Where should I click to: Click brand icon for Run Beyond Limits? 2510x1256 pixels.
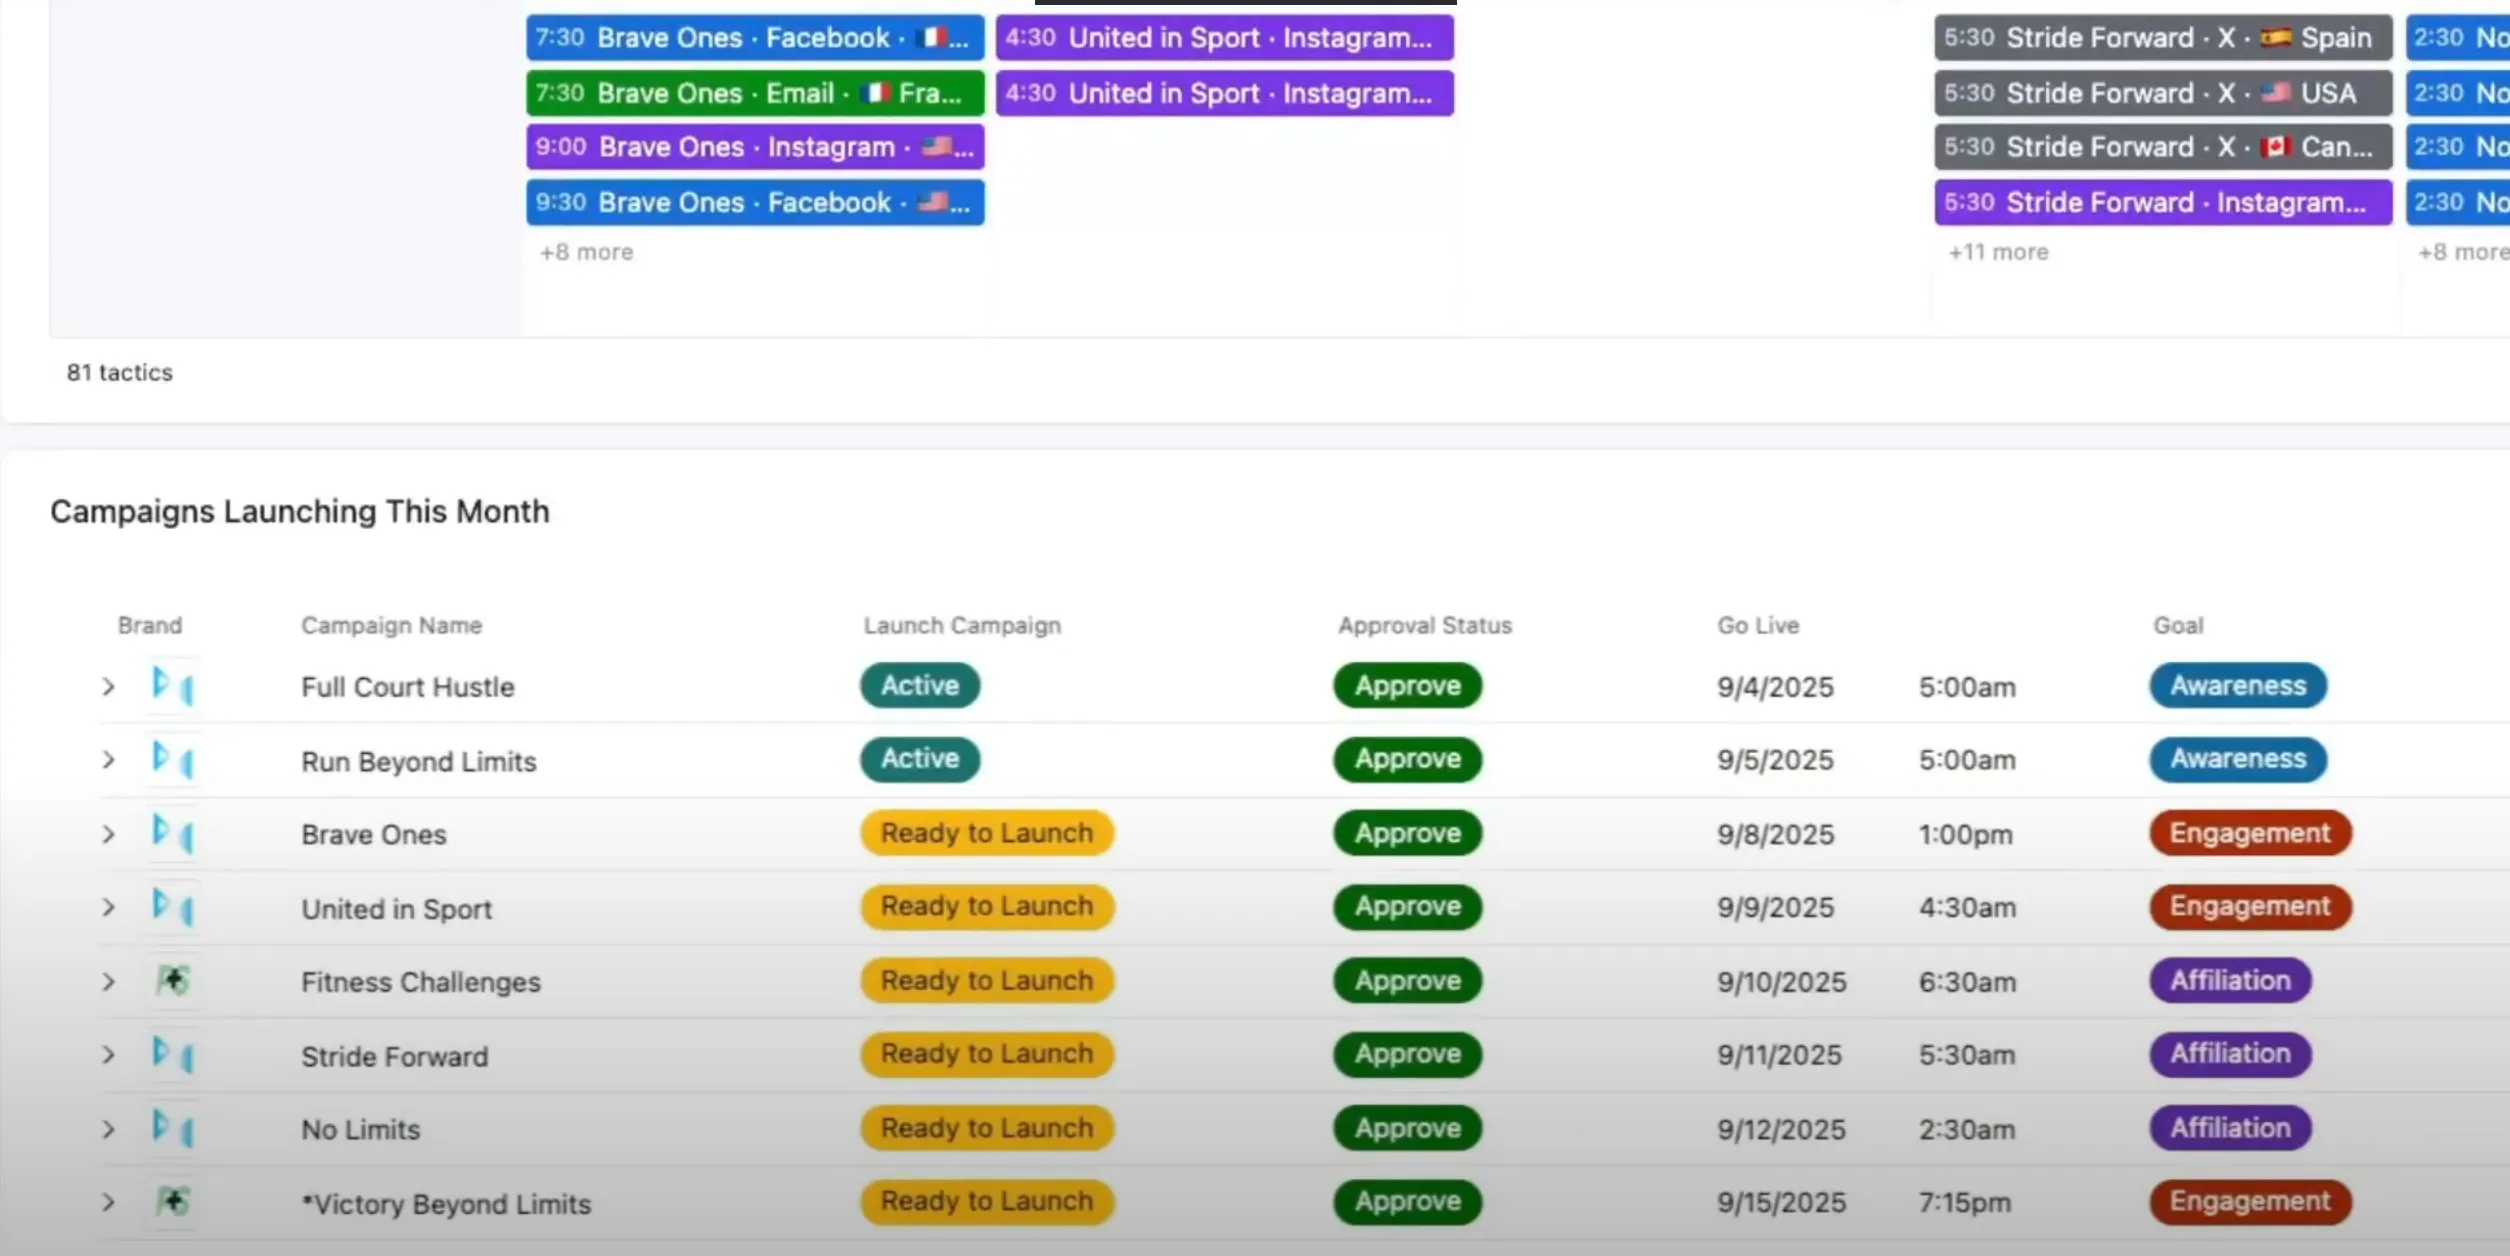coord(172,760)
